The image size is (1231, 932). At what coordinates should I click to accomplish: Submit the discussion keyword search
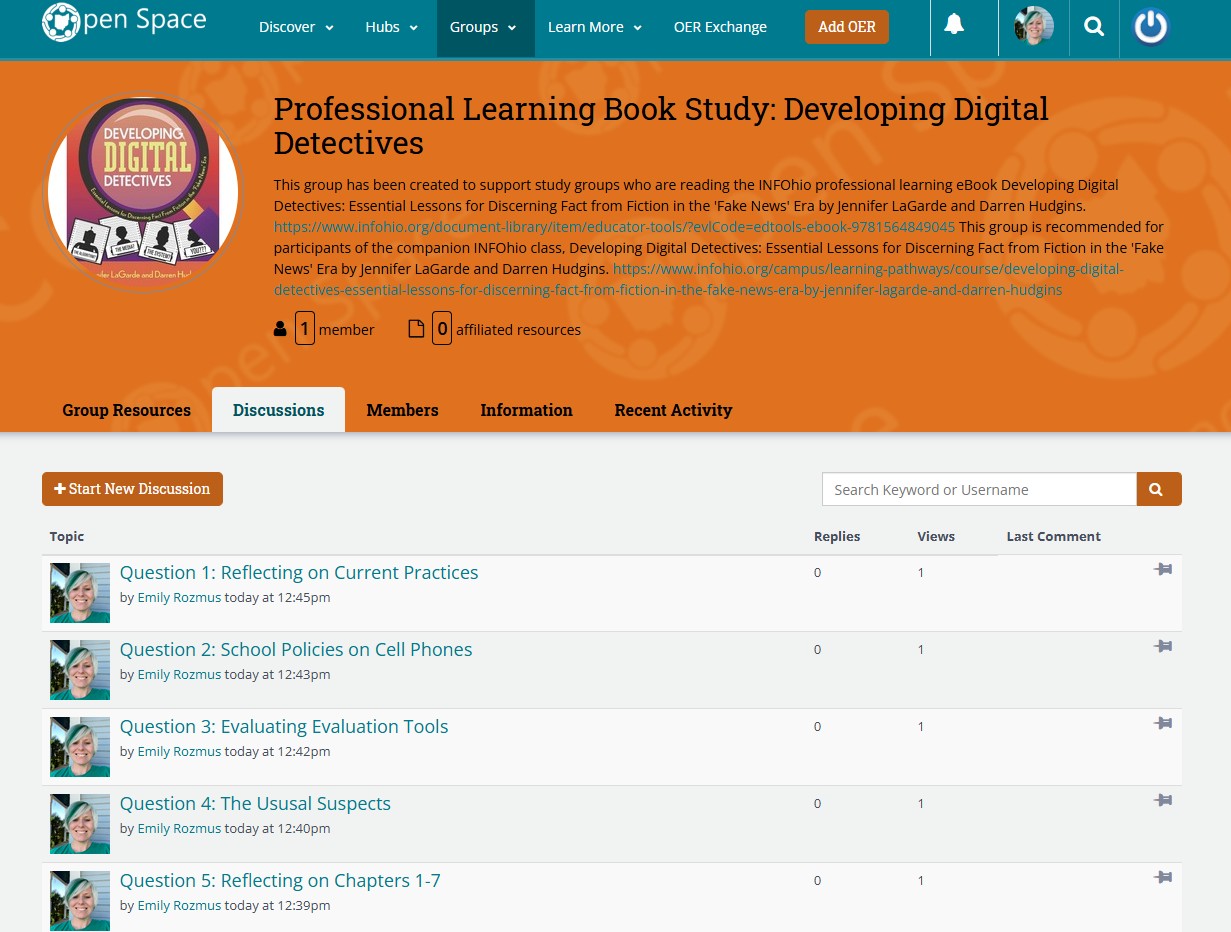tap(1159, 489)
